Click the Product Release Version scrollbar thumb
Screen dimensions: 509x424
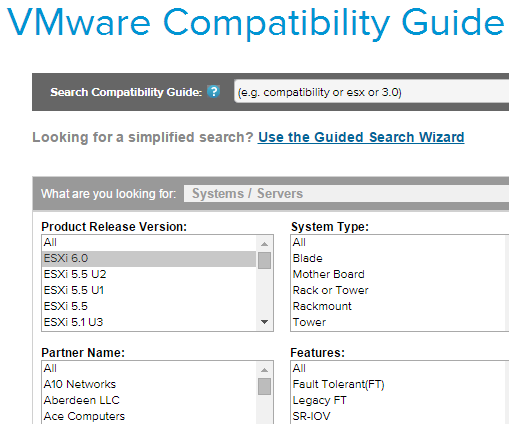264,260
